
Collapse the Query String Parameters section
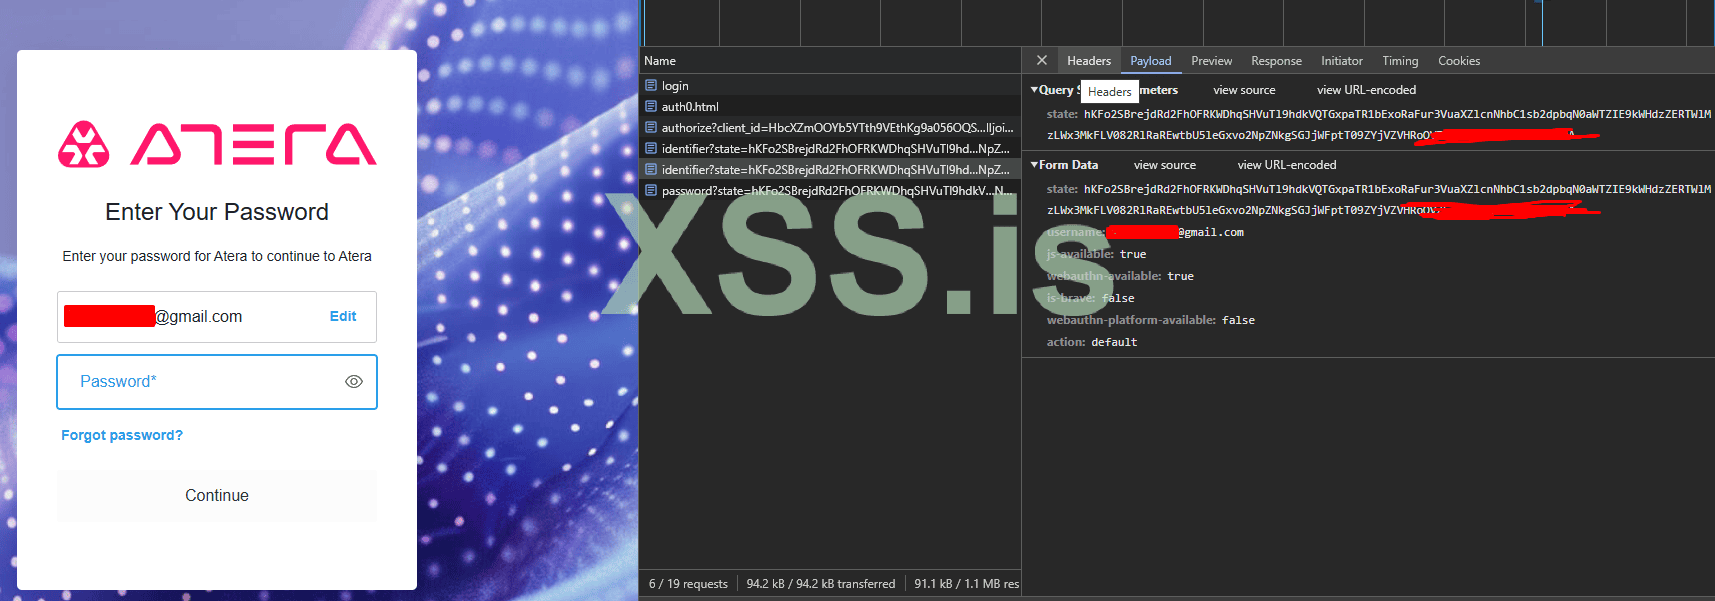tap(1034, 90)
